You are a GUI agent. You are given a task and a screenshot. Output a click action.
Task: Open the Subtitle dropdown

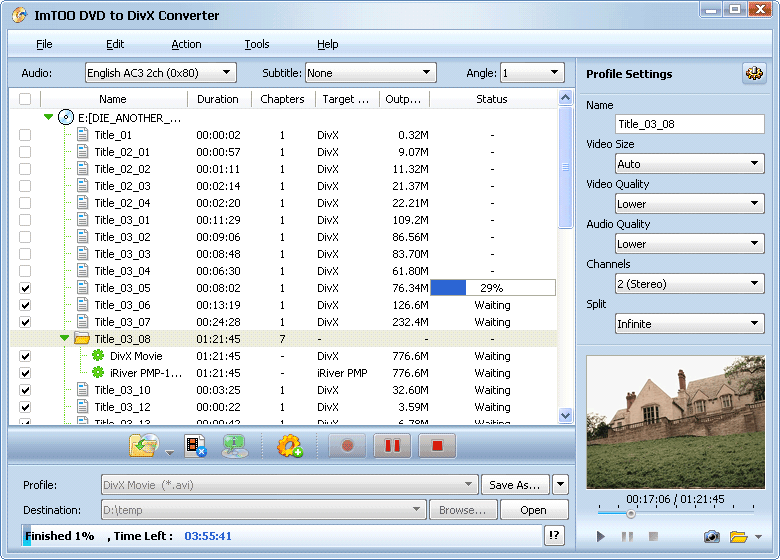tap(371, 73)
